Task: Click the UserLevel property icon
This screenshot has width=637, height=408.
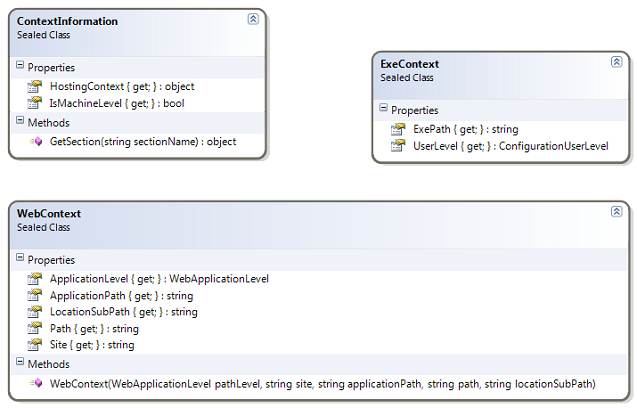Action: coord(398,146)
